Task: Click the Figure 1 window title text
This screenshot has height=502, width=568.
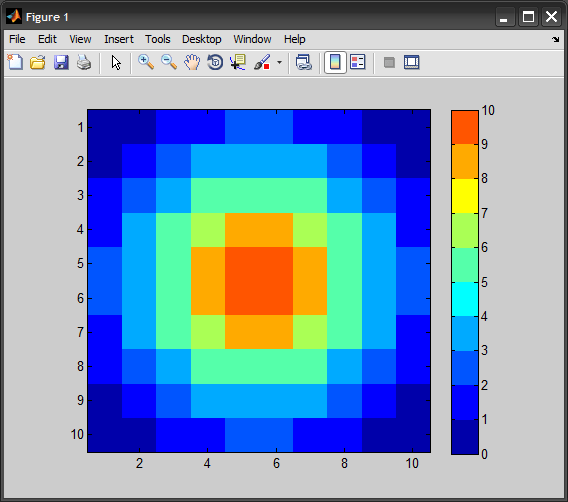Action: [x=47, y=17]
